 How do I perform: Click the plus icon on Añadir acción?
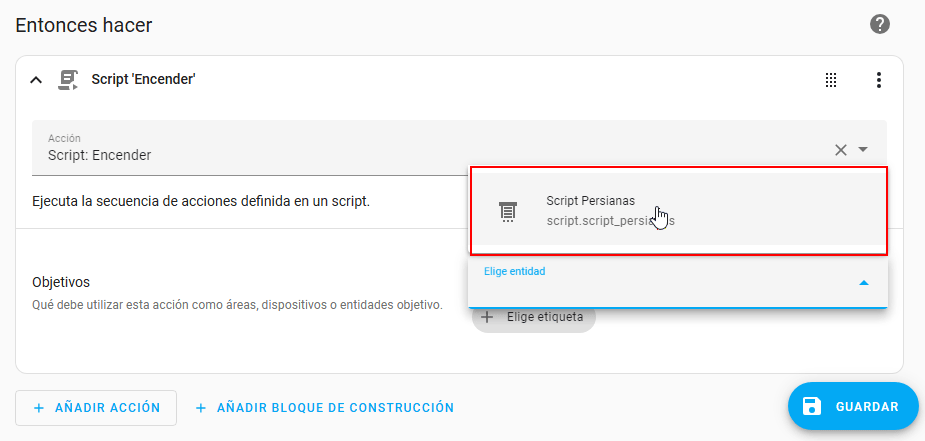(x=39, y=408)
